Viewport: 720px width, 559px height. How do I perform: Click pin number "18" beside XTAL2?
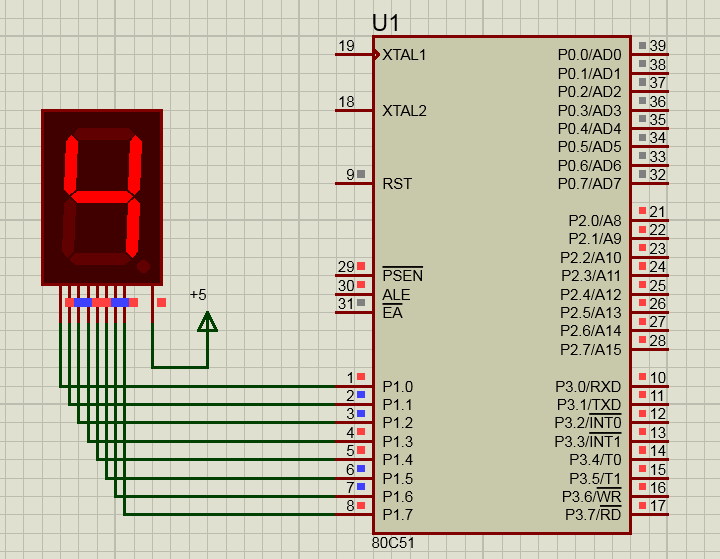[x=346, y=102]
